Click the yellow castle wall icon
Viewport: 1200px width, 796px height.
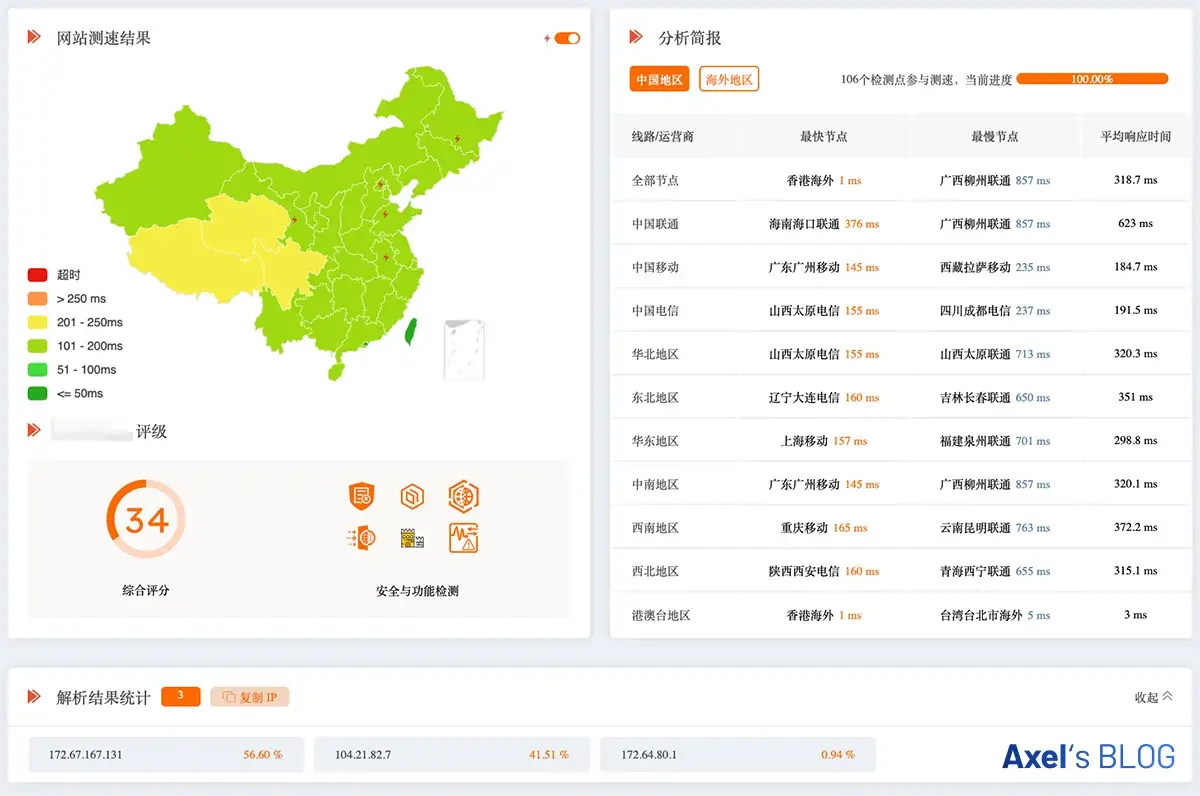click(412, 538)
